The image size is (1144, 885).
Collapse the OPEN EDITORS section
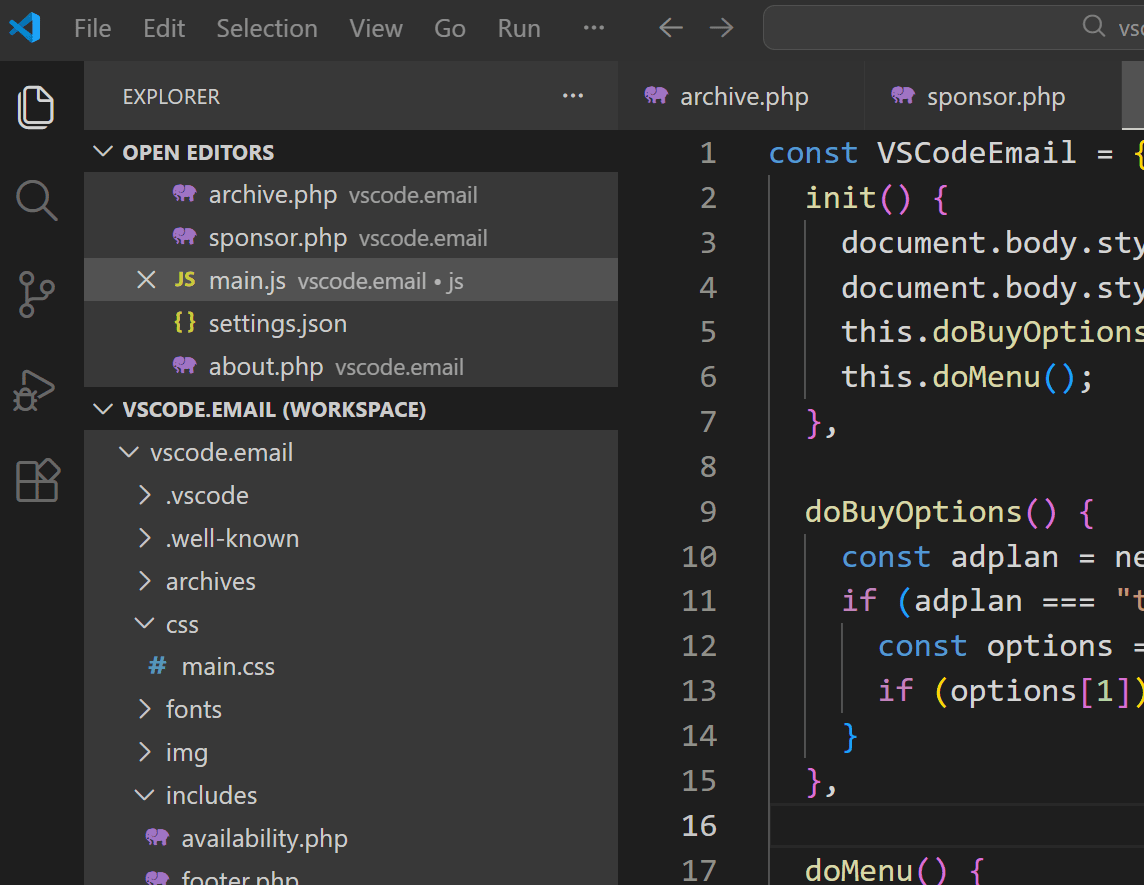click(103, 152)
